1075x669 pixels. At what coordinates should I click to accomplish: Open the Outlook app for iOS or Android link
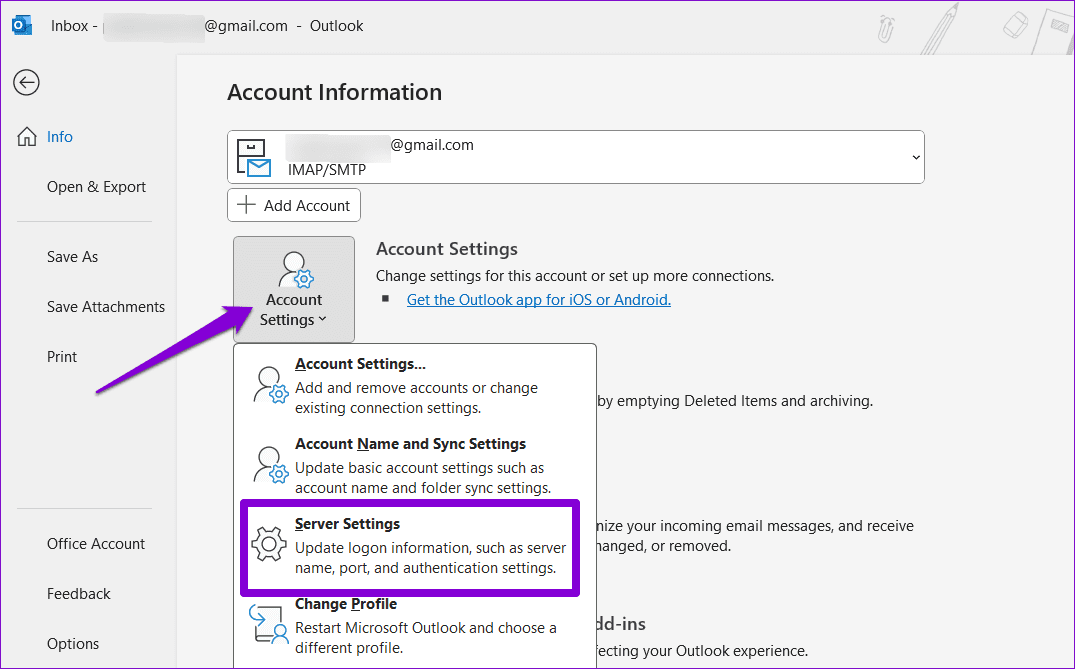(x=538, y=299)
